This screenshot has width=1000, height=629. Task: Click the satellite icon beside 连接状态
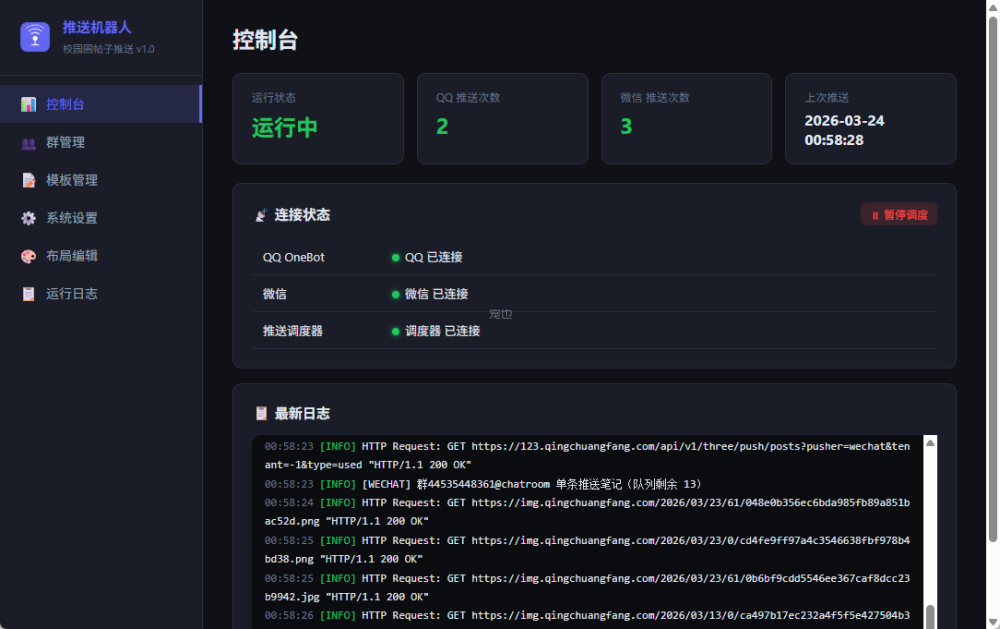[261, 215]
